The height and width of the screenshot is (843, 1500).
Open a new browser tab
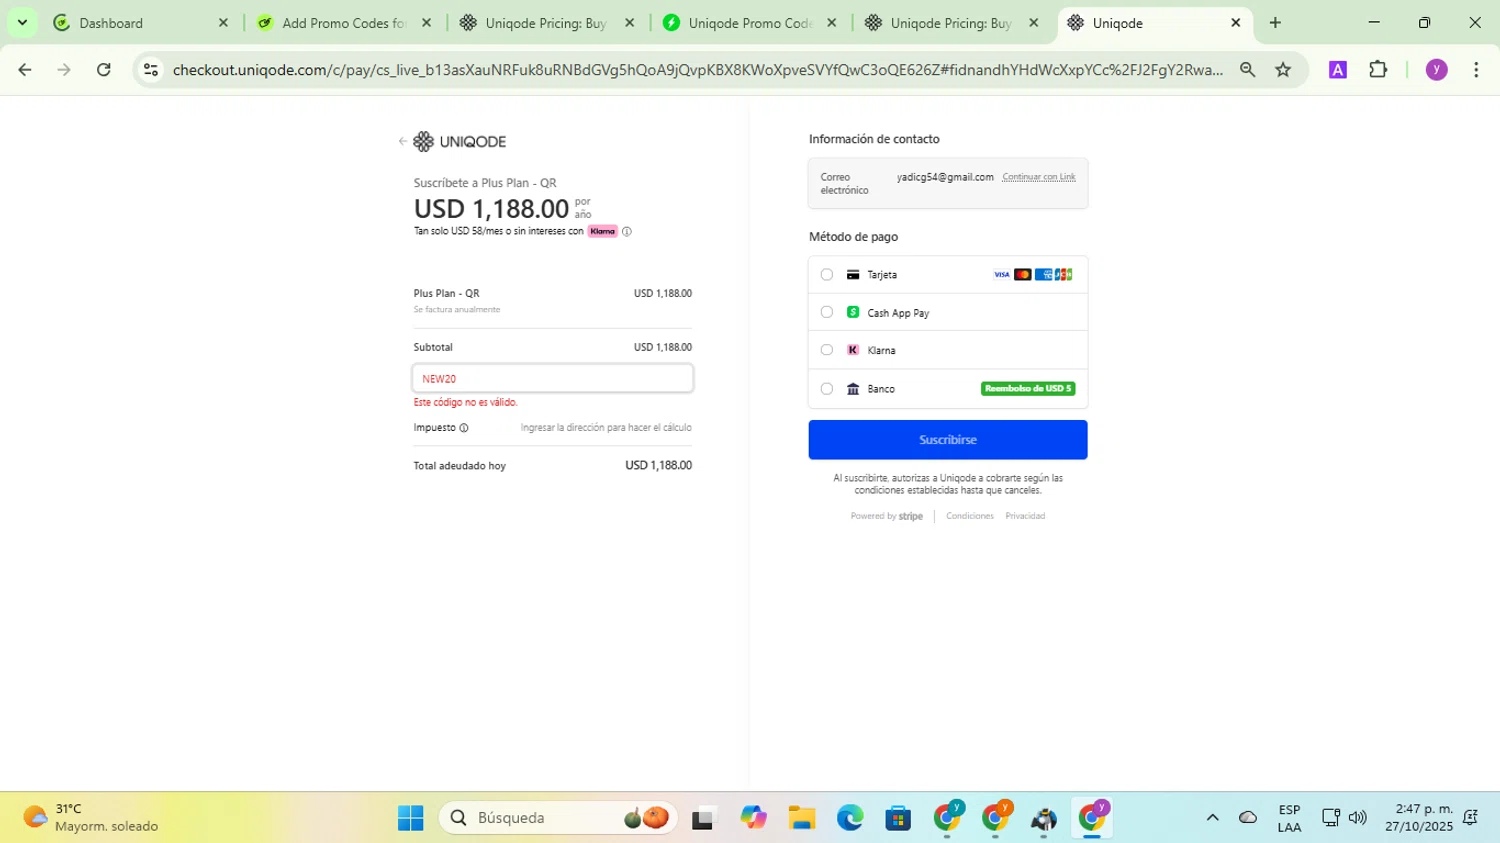[1275, 22]
